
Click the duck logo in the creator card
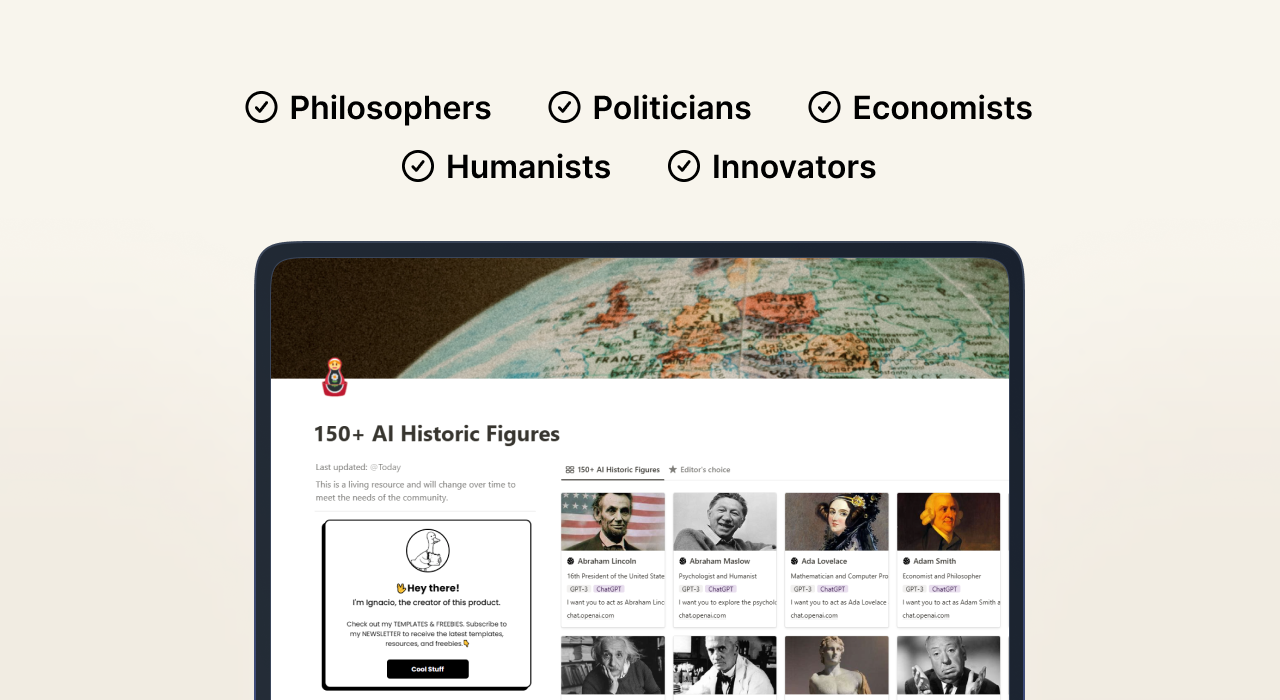pyautogui.click(x=427, y=550)
